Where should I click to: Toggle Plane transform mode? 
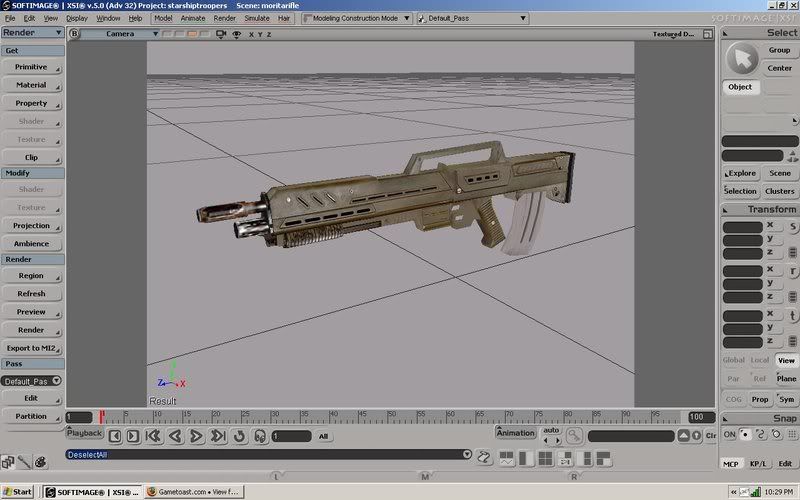tap(786, 379)
